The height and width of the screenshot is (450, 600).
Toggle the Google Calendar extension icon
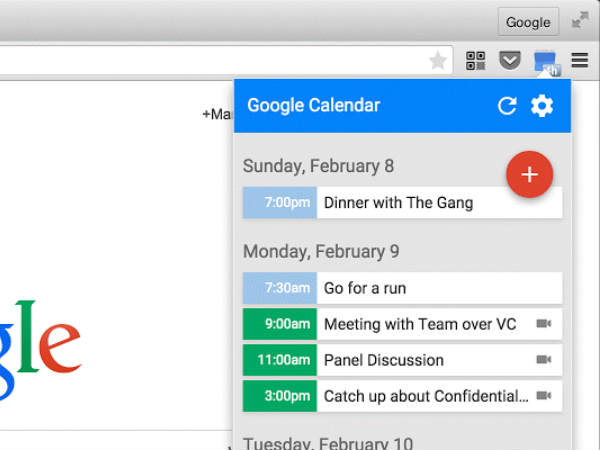(546, 62)
